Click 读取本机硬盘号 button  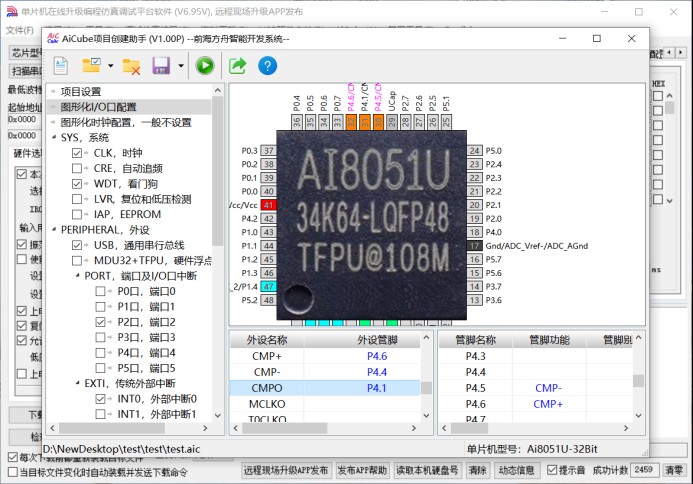(427, 470)
